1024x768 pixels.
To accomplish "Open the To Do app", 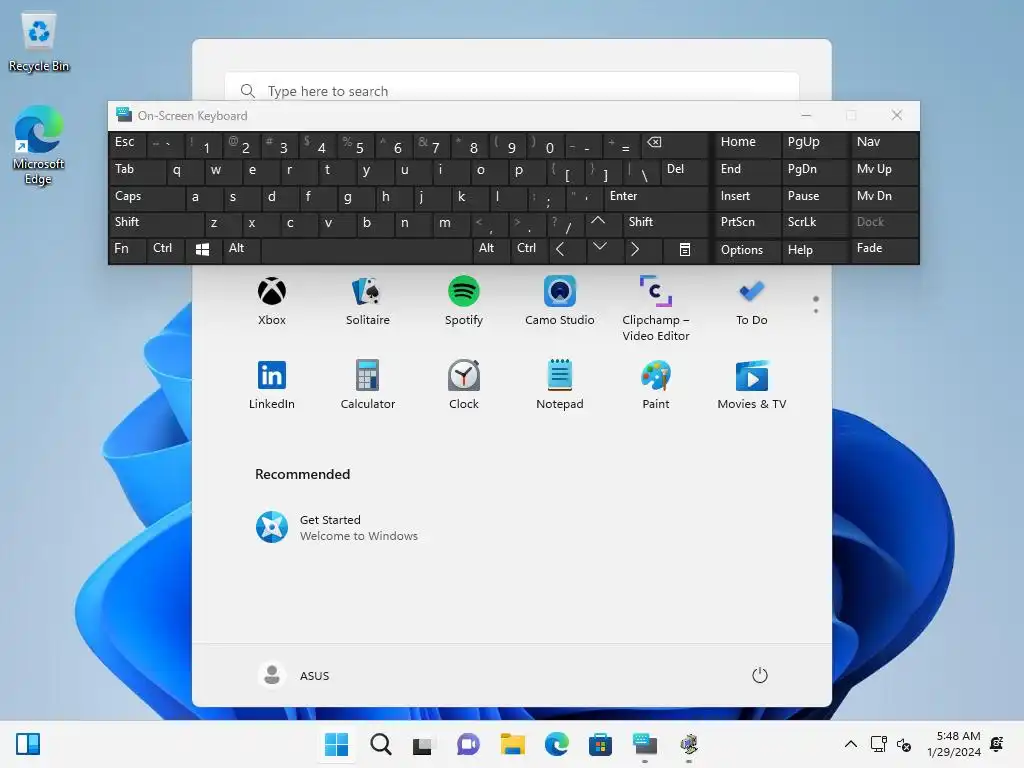I will point(752,300).
